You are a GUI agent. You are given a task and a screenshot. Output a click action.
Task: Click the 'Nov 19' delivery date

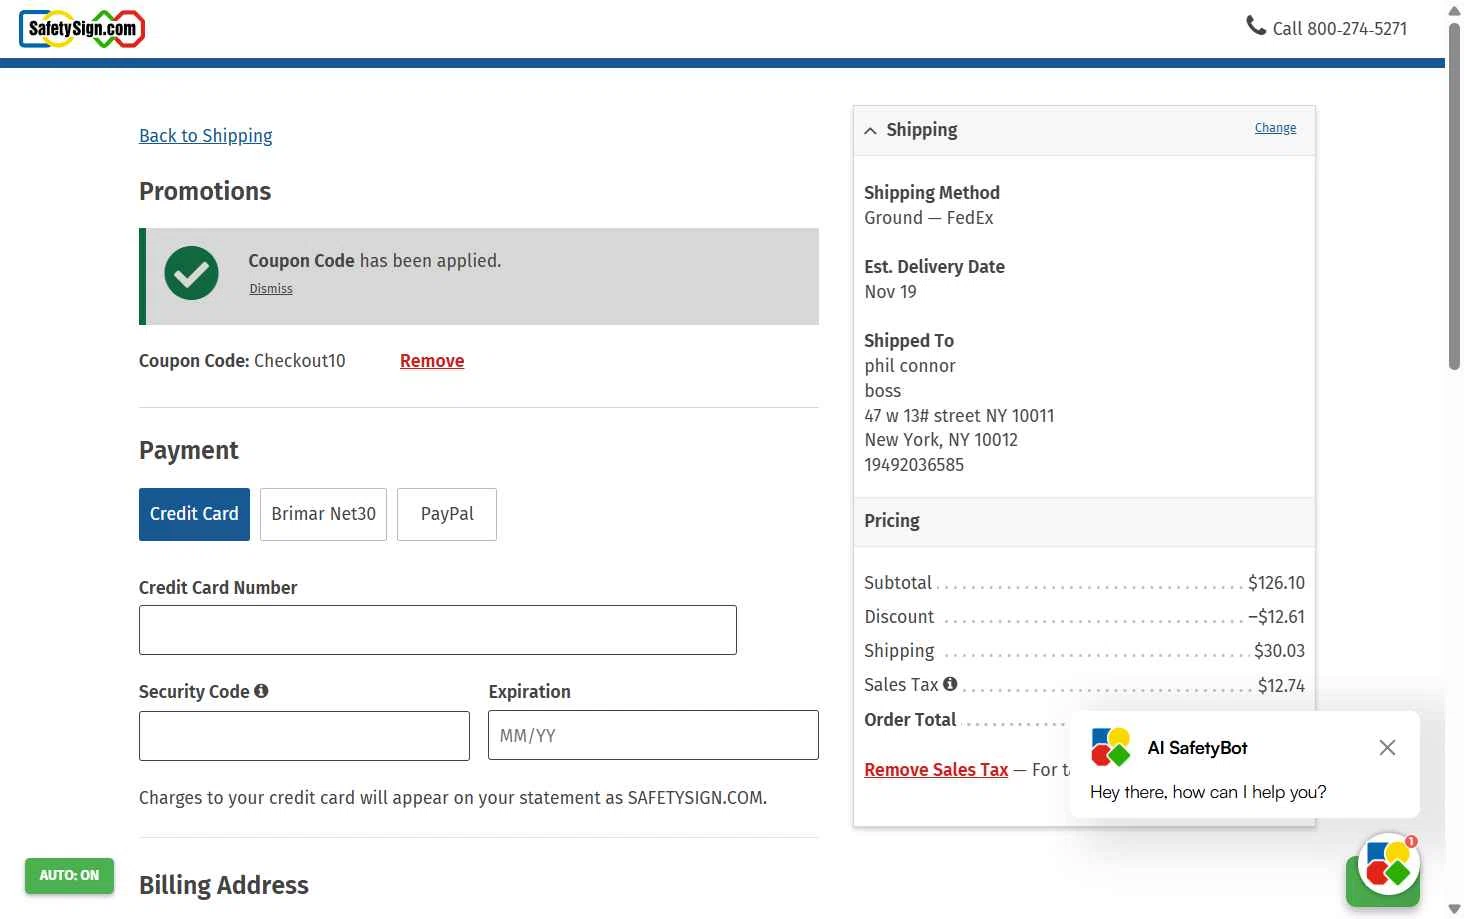[890, 292]
